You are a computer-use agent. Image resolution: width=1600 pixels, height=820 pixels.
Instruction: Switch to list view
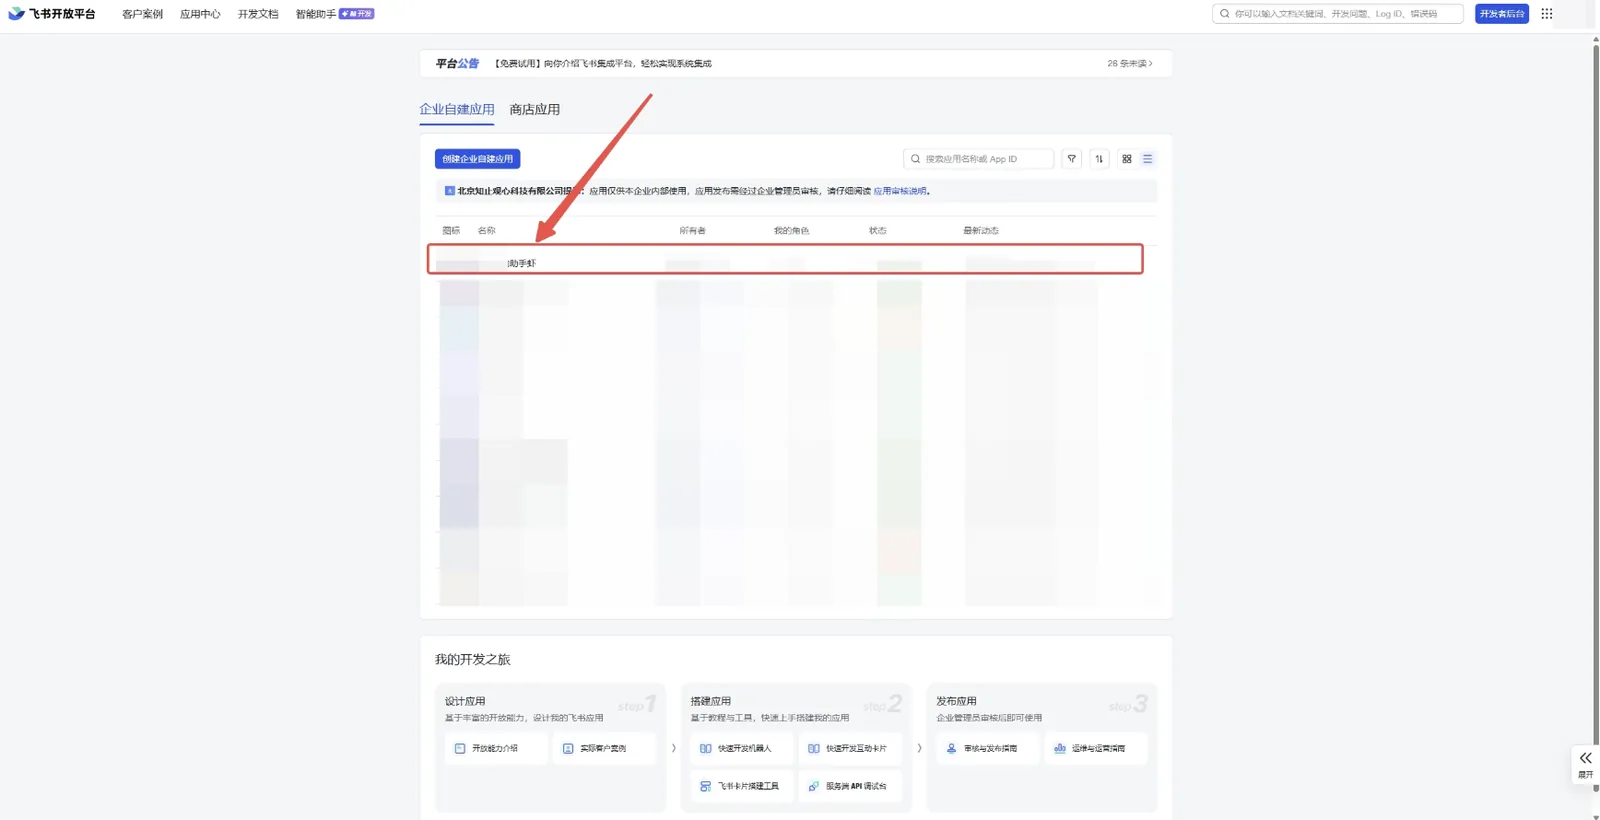(1148, 159)
